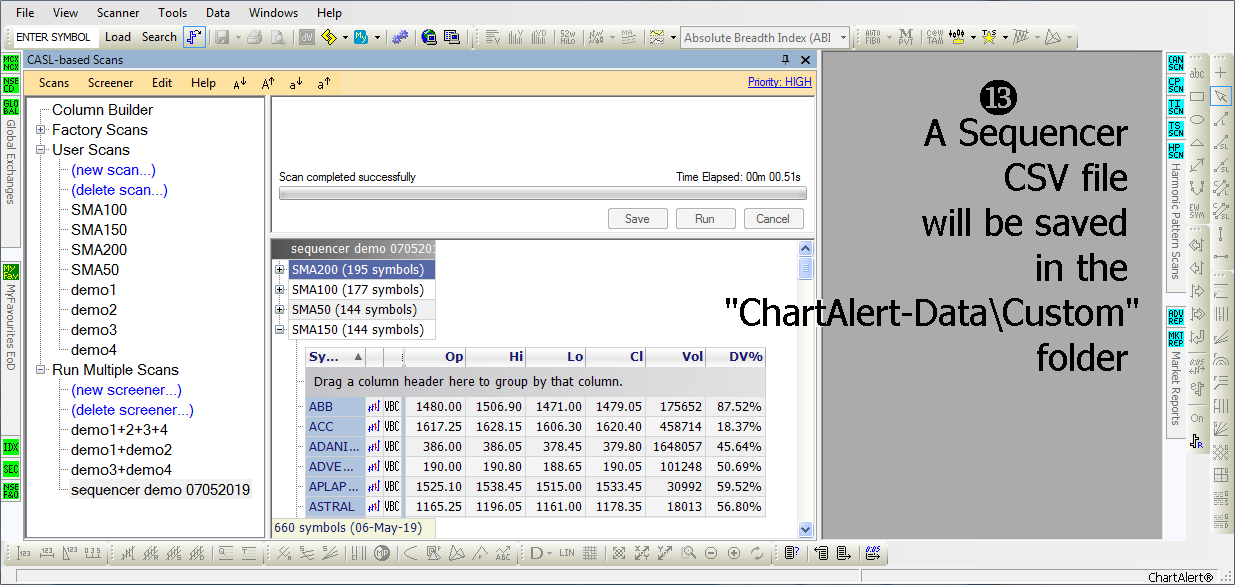The height and width of the screenshot is (585, 1235).
Task: Open the ADV REP report icon
Action: tap(1176, 318)
